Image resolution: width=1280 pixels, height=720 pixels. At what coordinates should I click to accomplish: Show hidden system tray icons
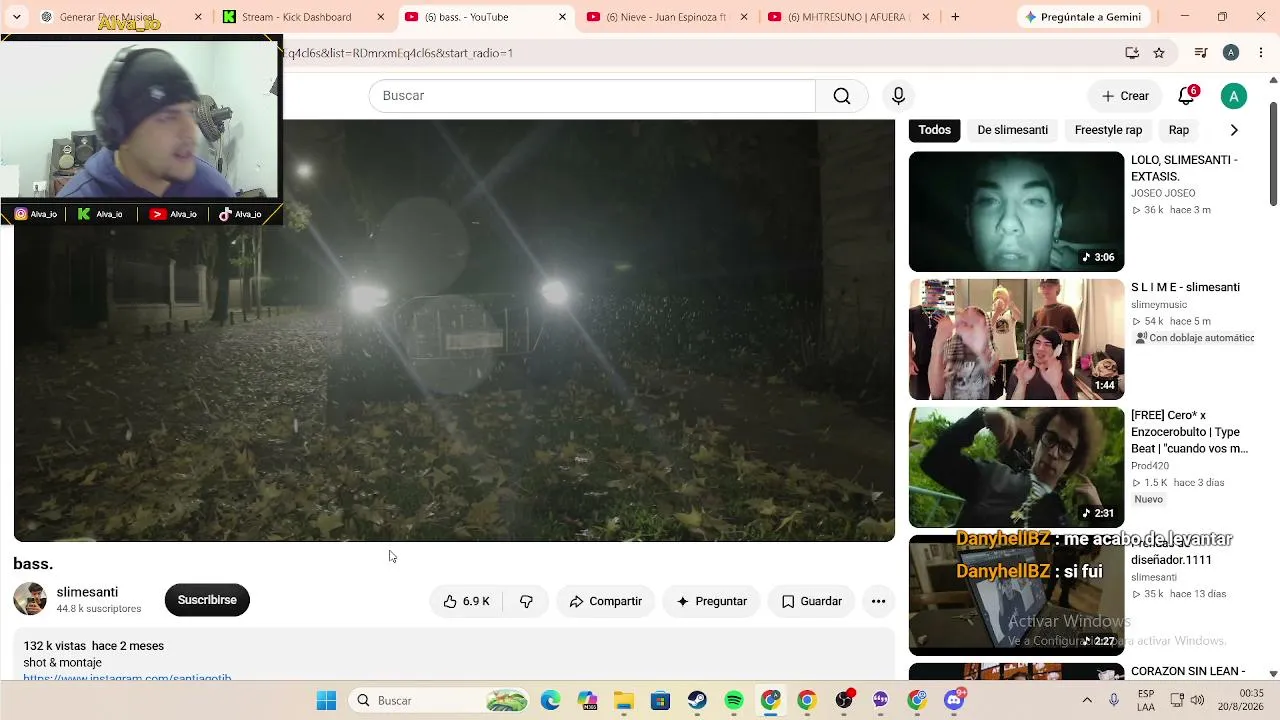[1087, 701]
